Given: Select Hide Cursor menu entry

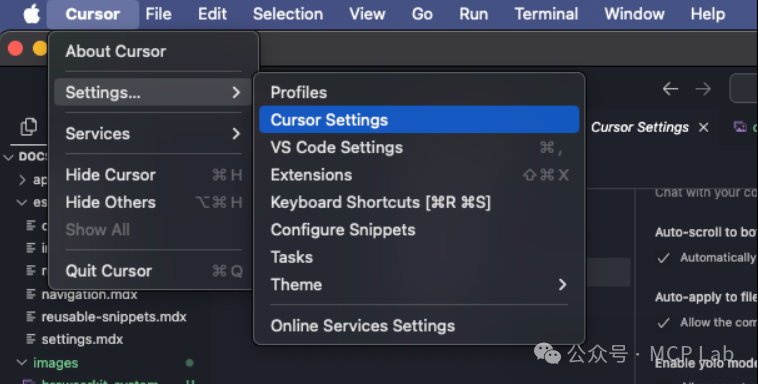Looking at the screenshot, I should (153, 175).
